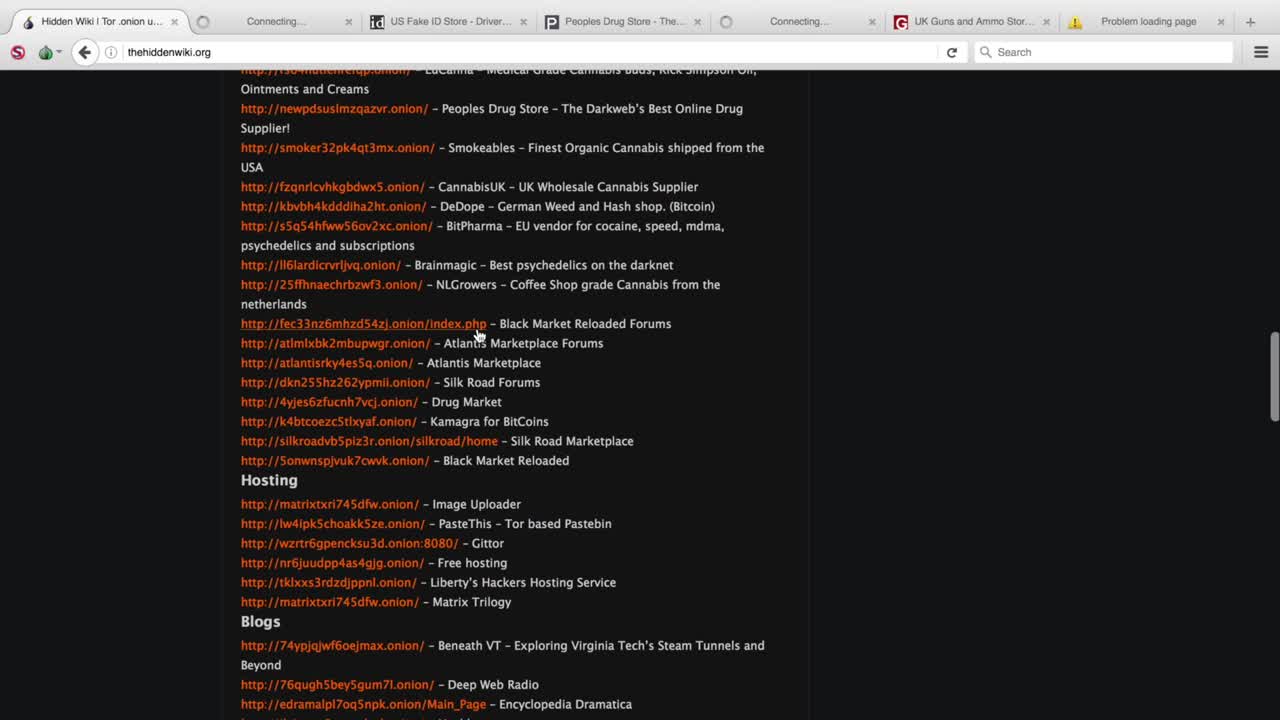Click the reload page icon

(x=952, y=52)
